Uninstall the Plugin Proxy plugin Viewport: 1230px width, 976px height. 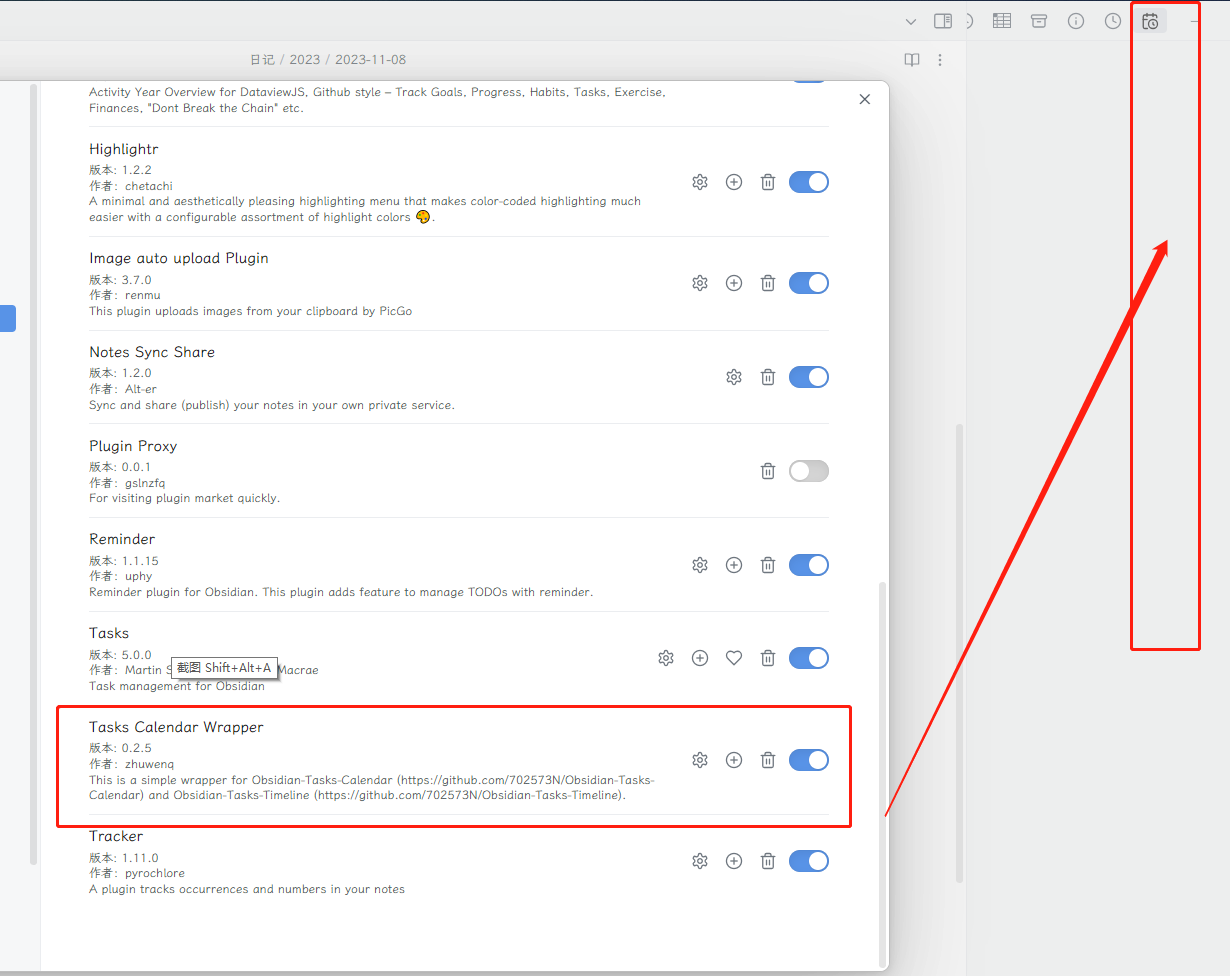click(x=768, y=471)
